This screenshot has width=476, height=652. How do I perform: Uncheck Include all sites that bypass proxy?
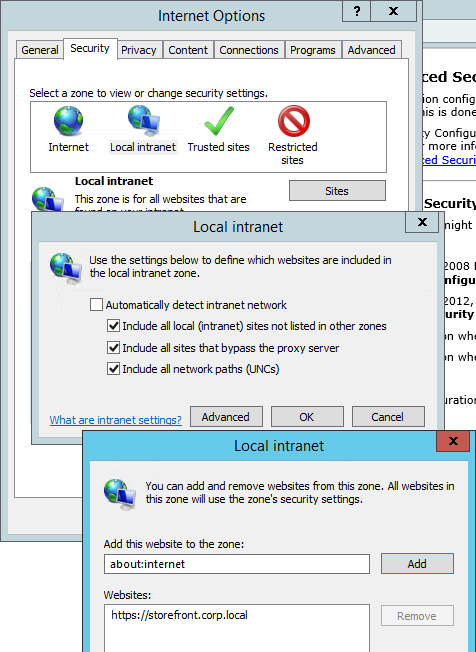pyautogui.click(x=113, y=348)
